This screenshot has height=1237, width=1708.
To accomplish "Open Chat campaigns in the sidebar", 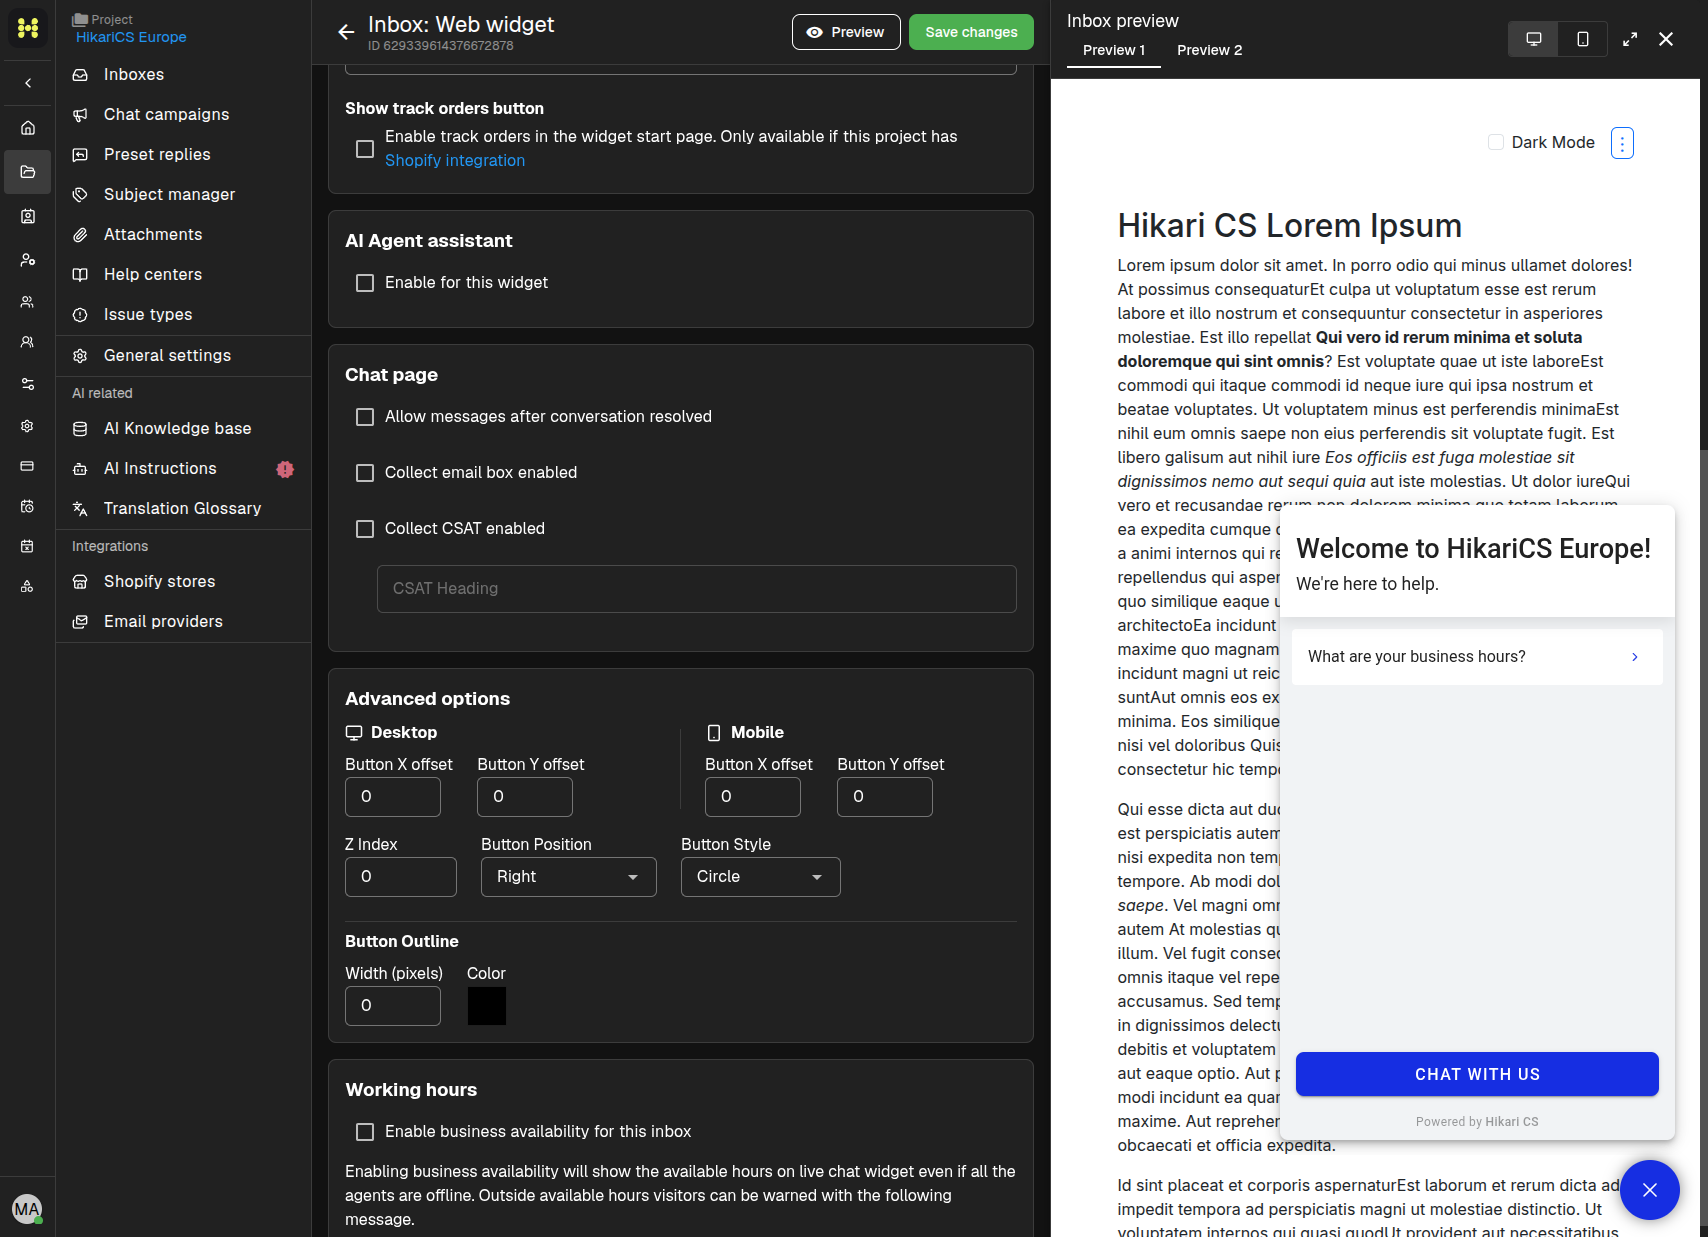I will pyautogui.click(x=184, y=115).
